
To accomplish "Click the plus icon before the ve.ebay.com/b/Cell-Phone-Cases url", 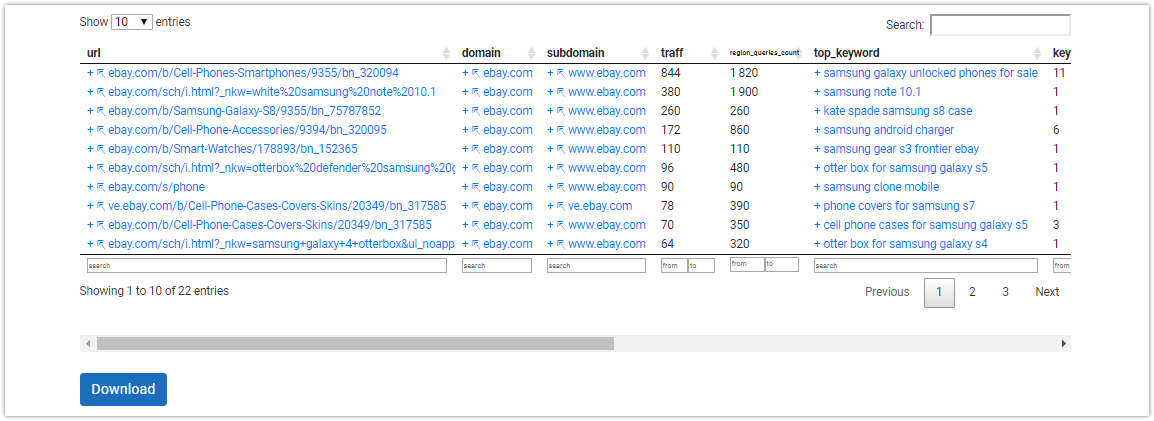I will coord(91,205).
